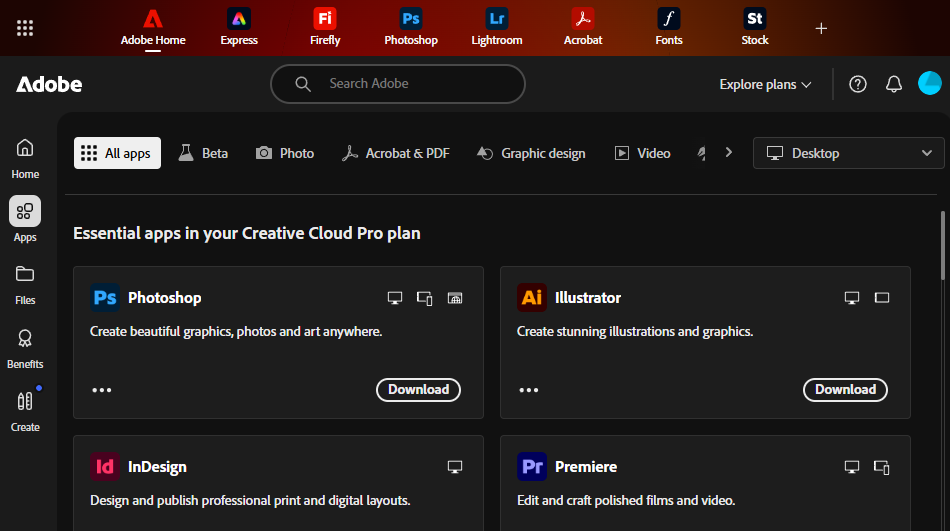Expand the Explore plans dropdown

[765, 84]
